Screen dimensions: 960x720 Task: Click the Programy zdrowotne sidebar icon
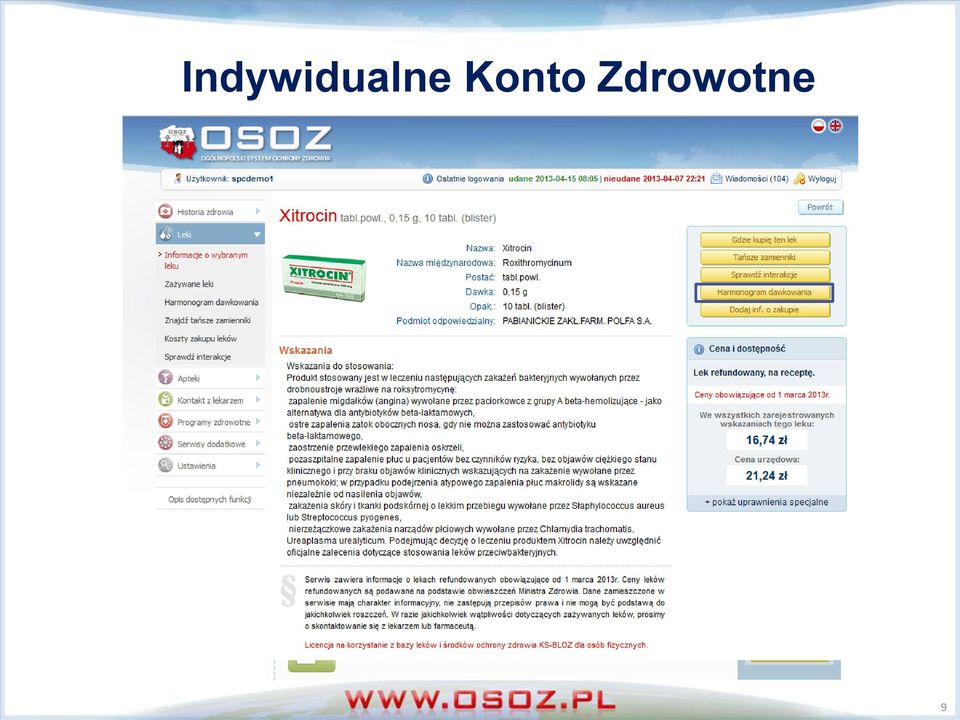pos(165,421)
